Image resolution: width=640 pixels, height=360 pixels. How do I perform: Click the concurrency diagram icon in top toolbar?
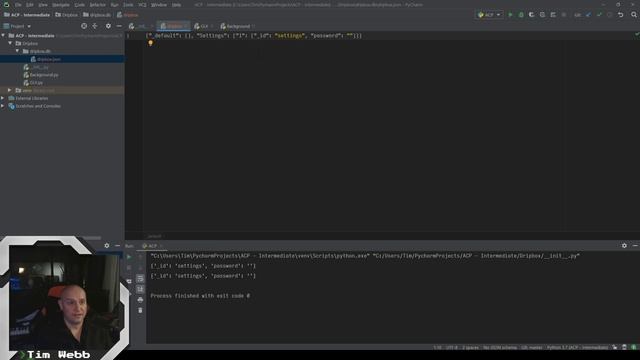click(553, 15)
